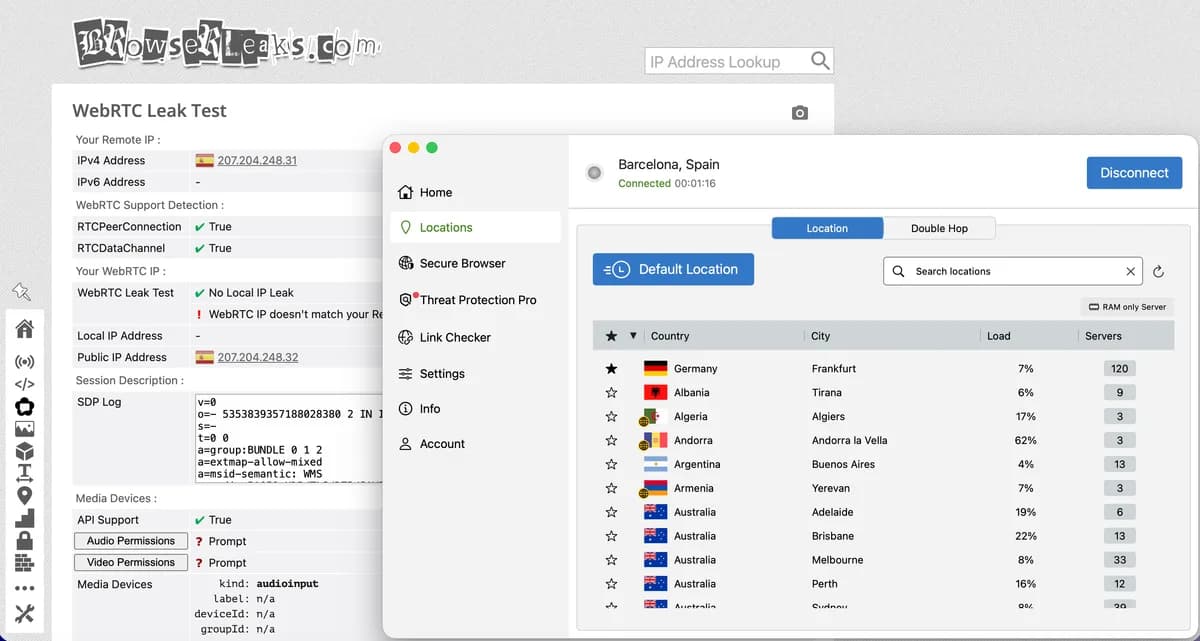
Task: Favorite the Australia Melbourne server star
Action: coord(611,561)
